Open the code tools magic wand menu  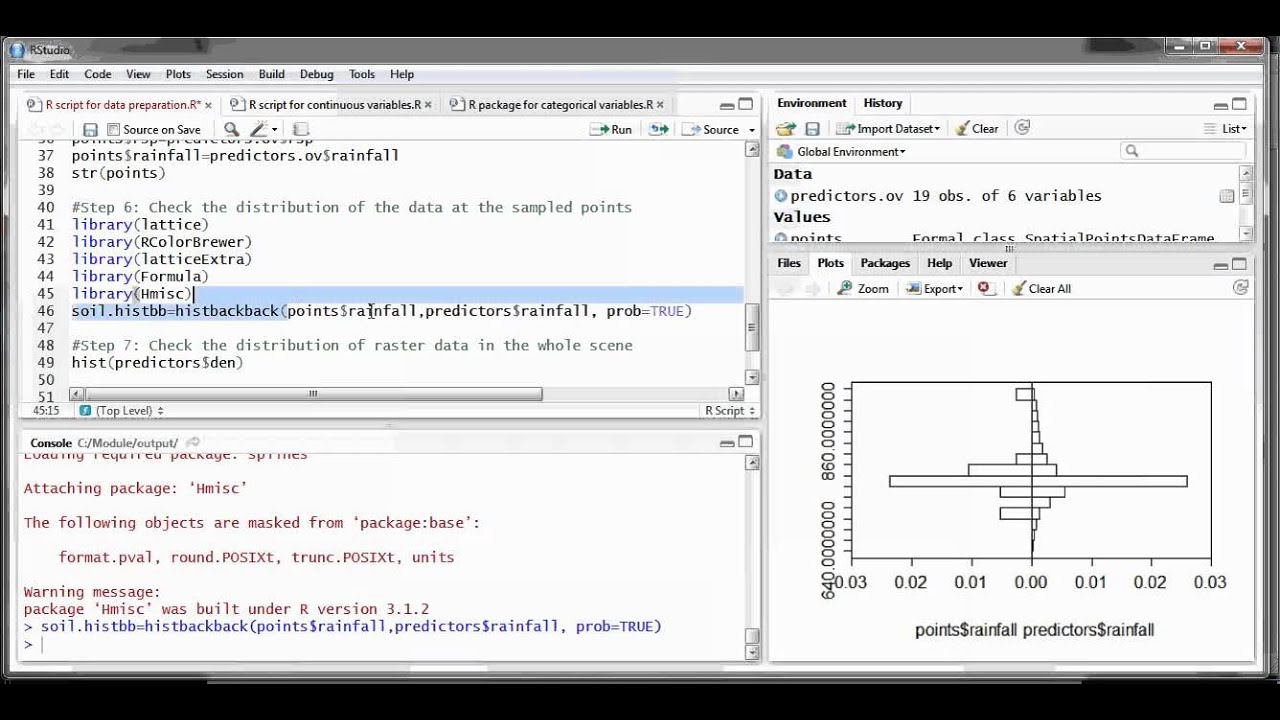tap(264, 129)
